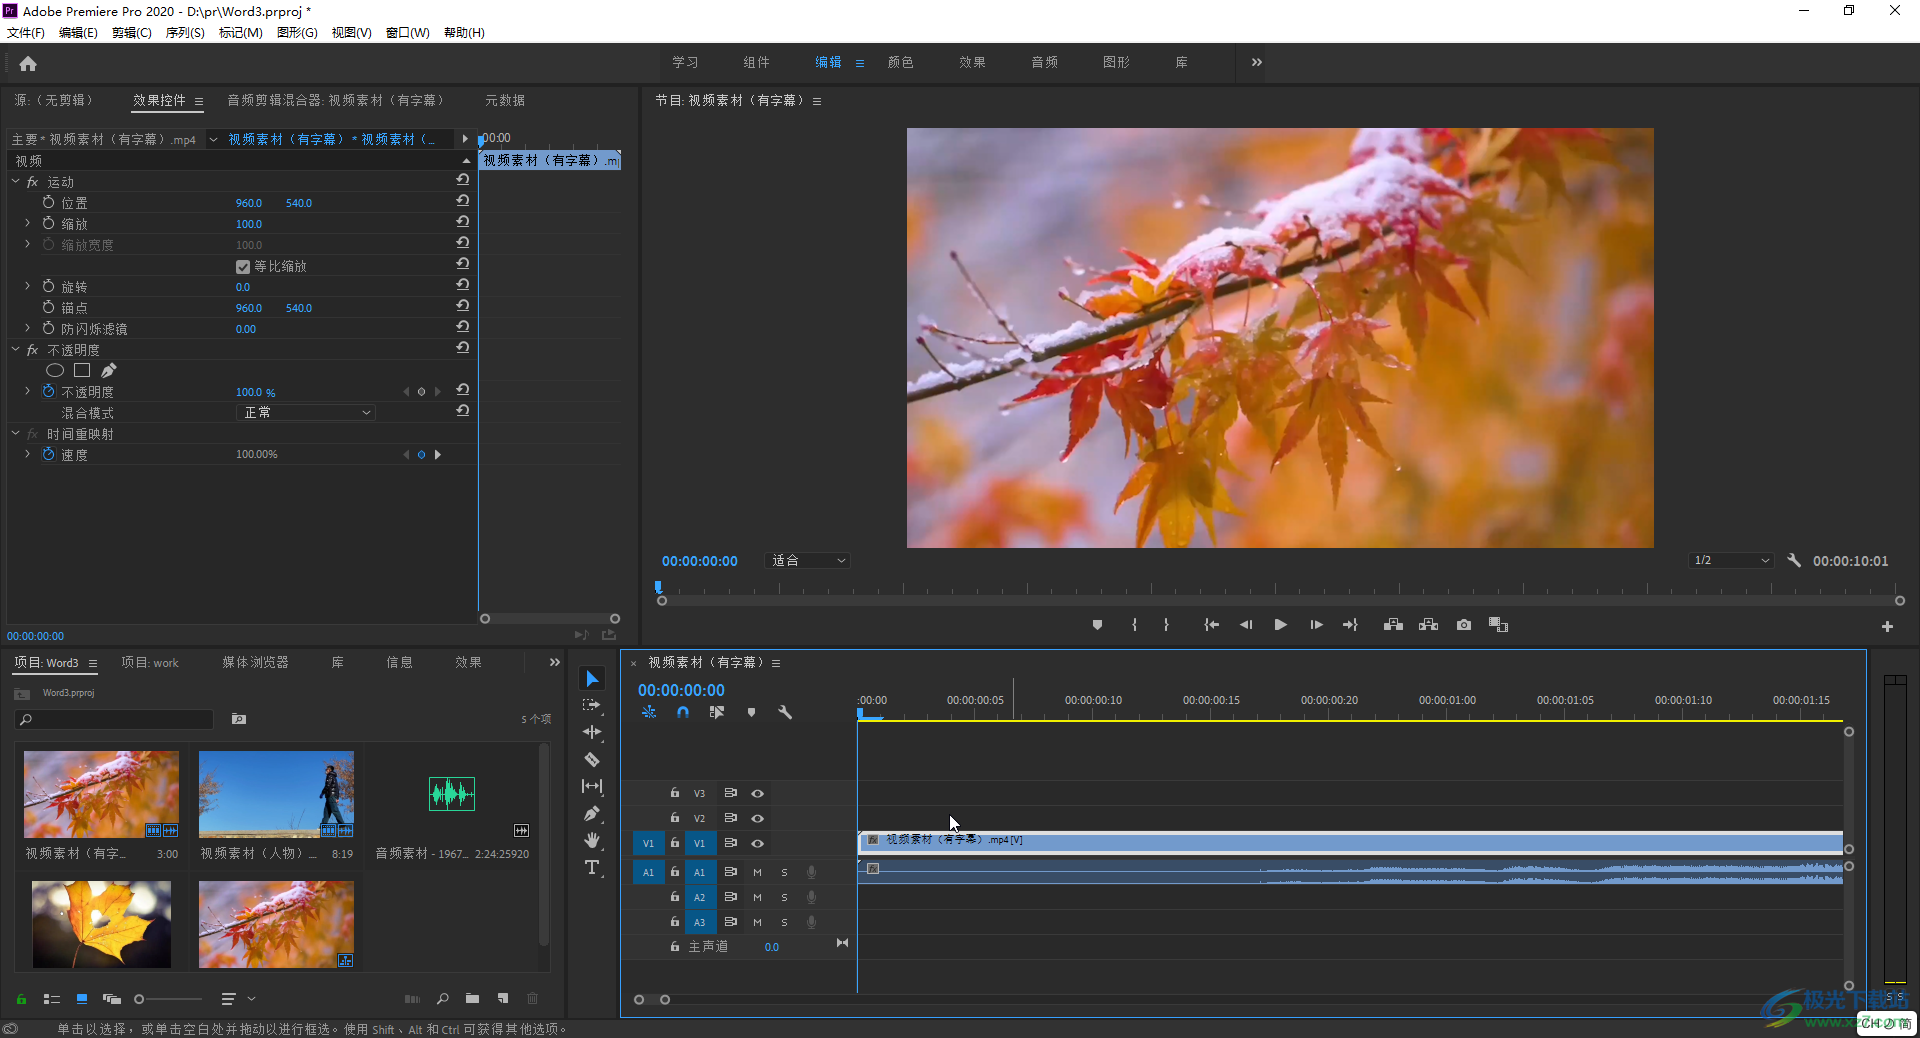Solo track A2
Viewport: 1920px width, 1038px height.
784,897
